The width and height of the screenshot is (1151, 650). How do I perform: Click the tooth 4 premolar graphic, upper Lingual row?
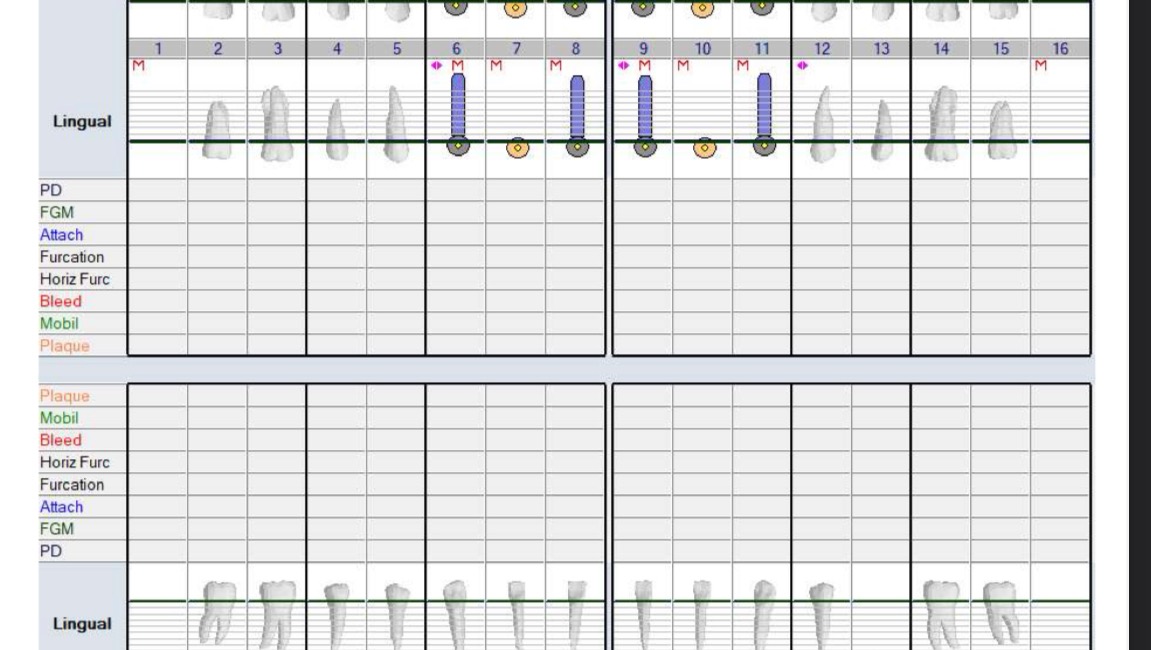click(x=336, y=130)
